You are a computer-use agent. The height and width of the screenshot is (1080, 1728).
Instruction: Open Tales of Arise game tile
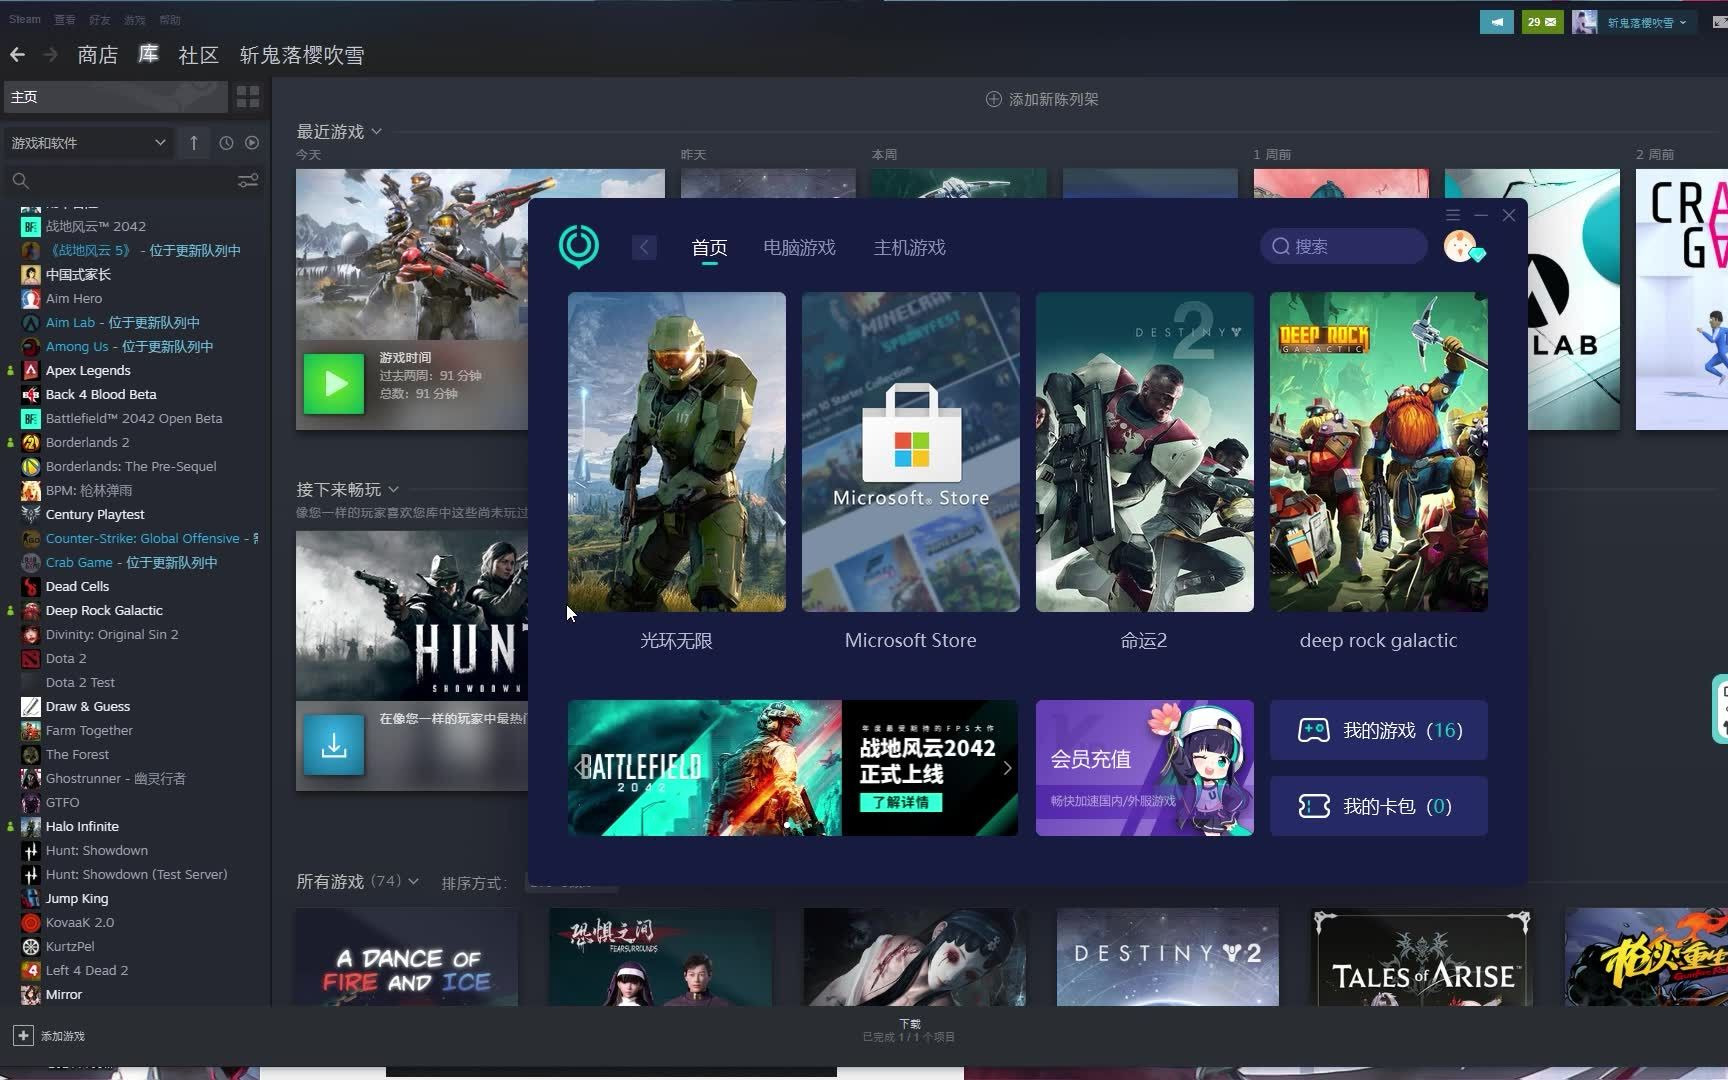click(1422, 957)
